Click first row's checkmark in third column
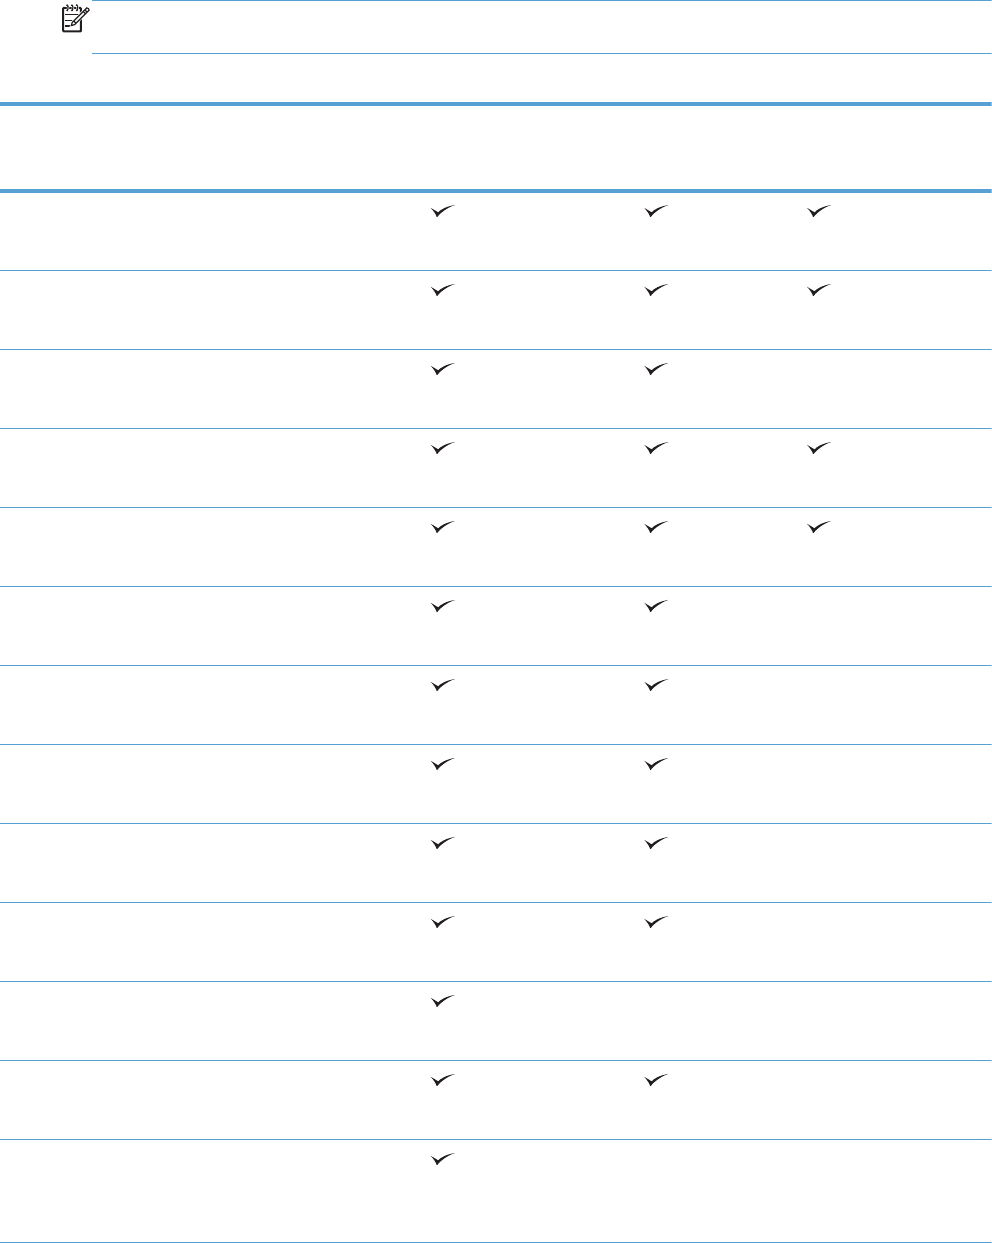The image size is (992, 1243). (818, 212)
